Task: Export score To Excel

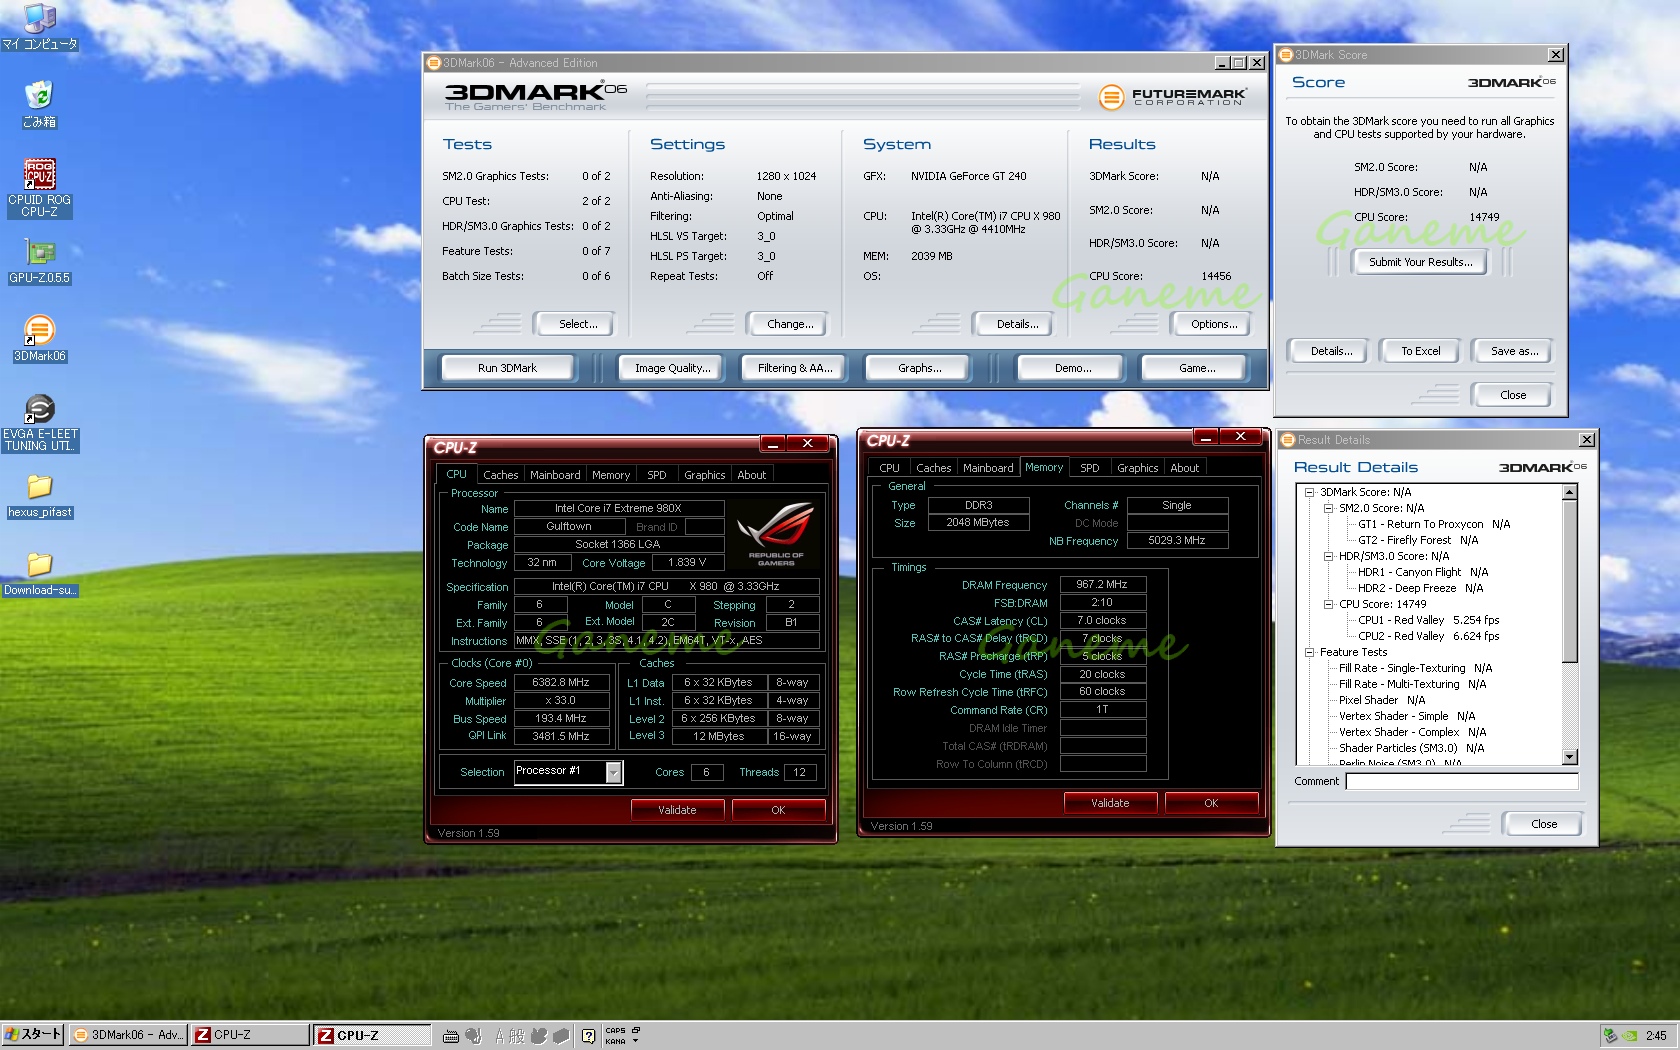Action: click(x=1420, y=351)
